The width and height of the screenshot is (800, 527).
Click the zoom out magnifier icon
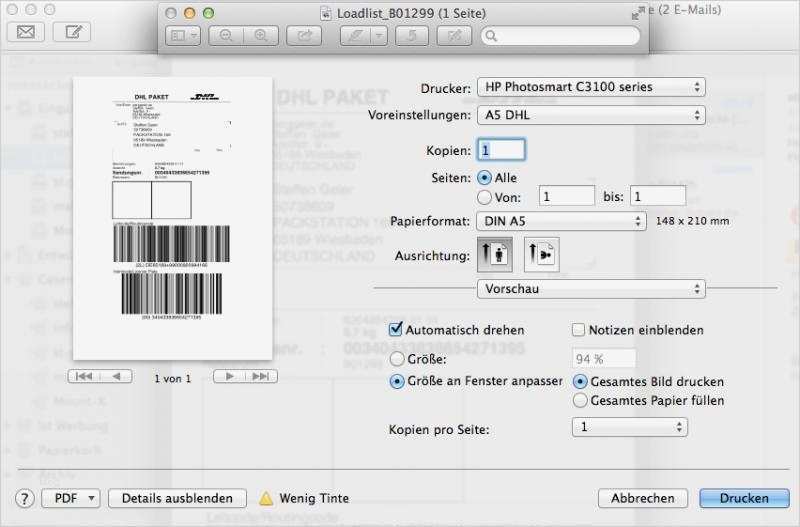tap(226, 36)
